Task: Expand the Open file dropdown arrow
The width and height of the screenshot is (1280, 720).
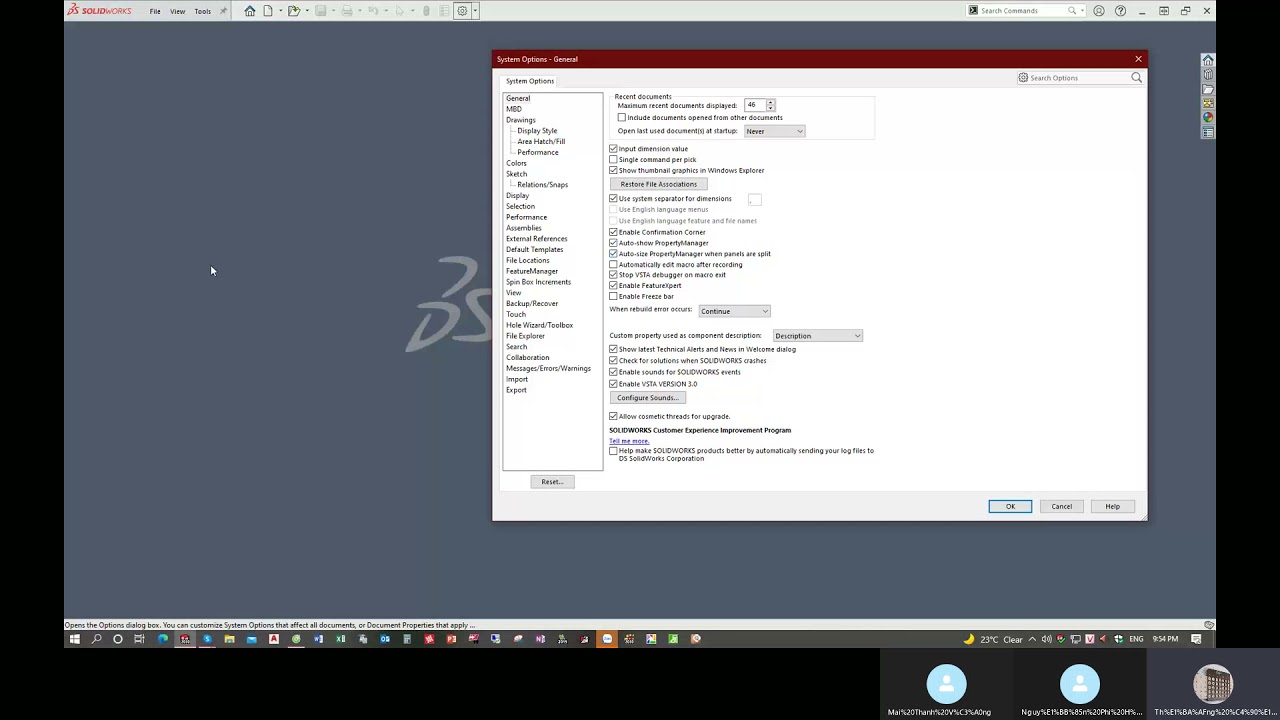Action: (x=306, y=11)
